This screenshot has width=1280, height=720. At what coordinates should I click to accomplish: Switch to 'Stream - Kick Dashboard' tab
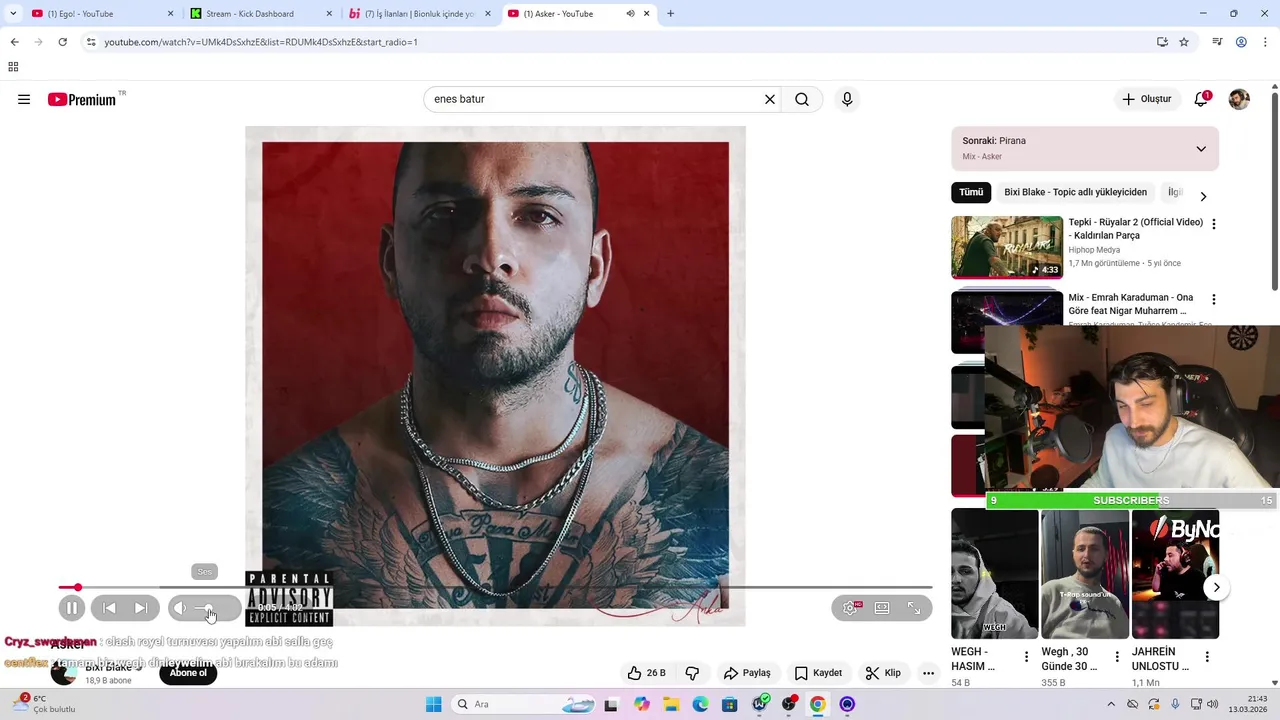(x=262, y=14)
